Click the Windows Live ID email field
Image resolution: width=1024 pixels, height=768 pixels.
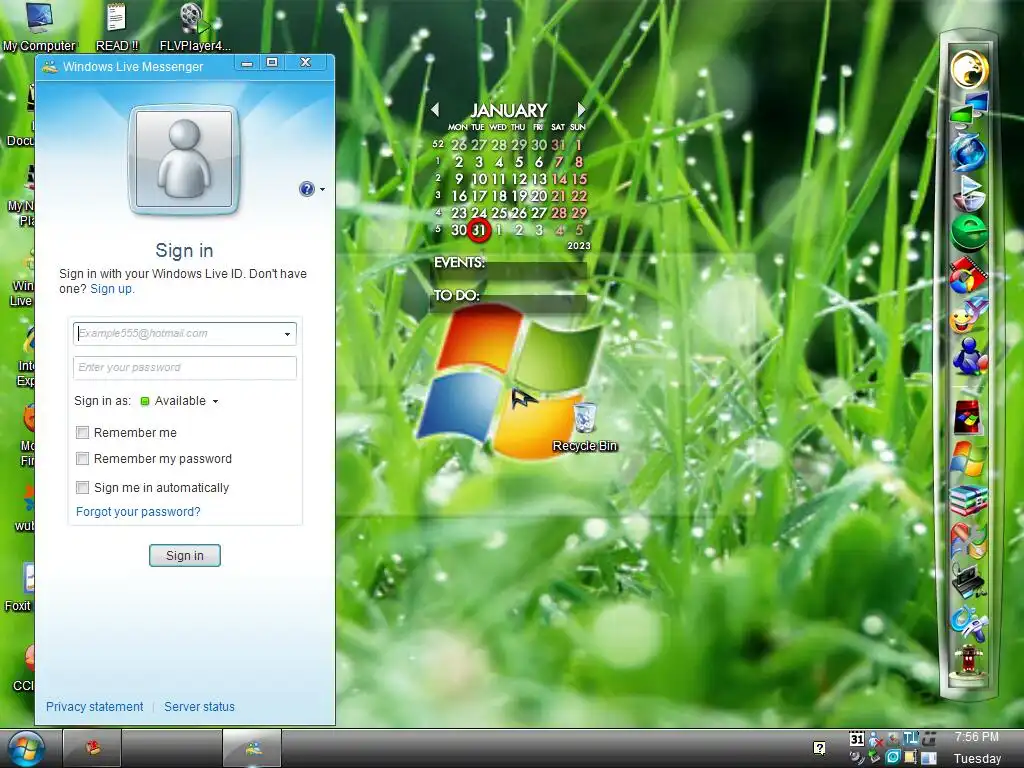point(185,334)
